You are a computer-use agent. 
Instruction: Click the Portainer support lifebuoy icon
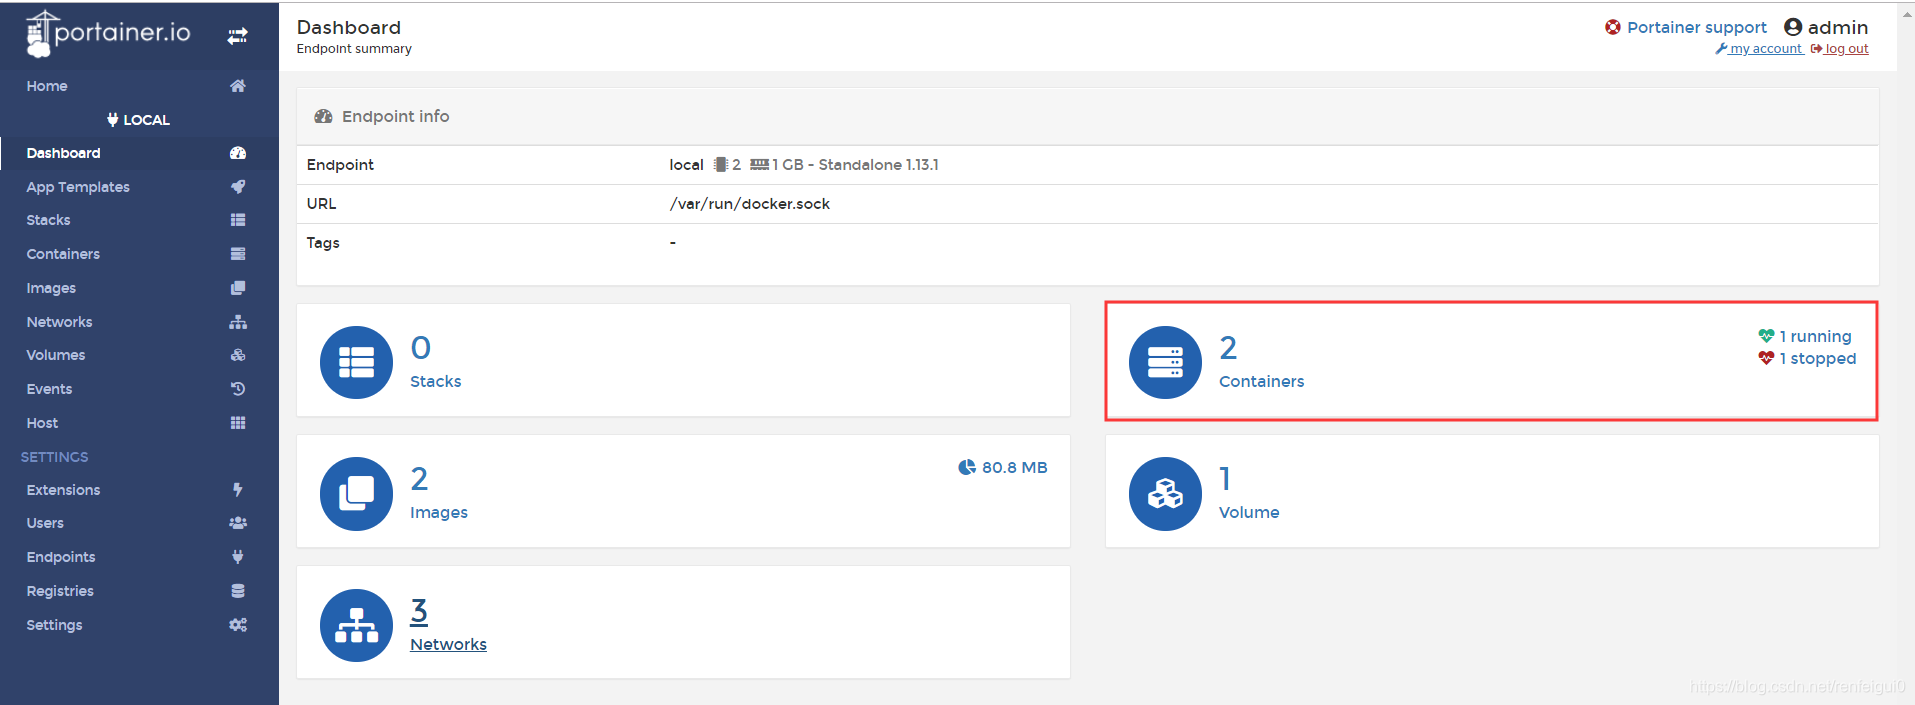pyautogui.click(x=1613, y=27)
